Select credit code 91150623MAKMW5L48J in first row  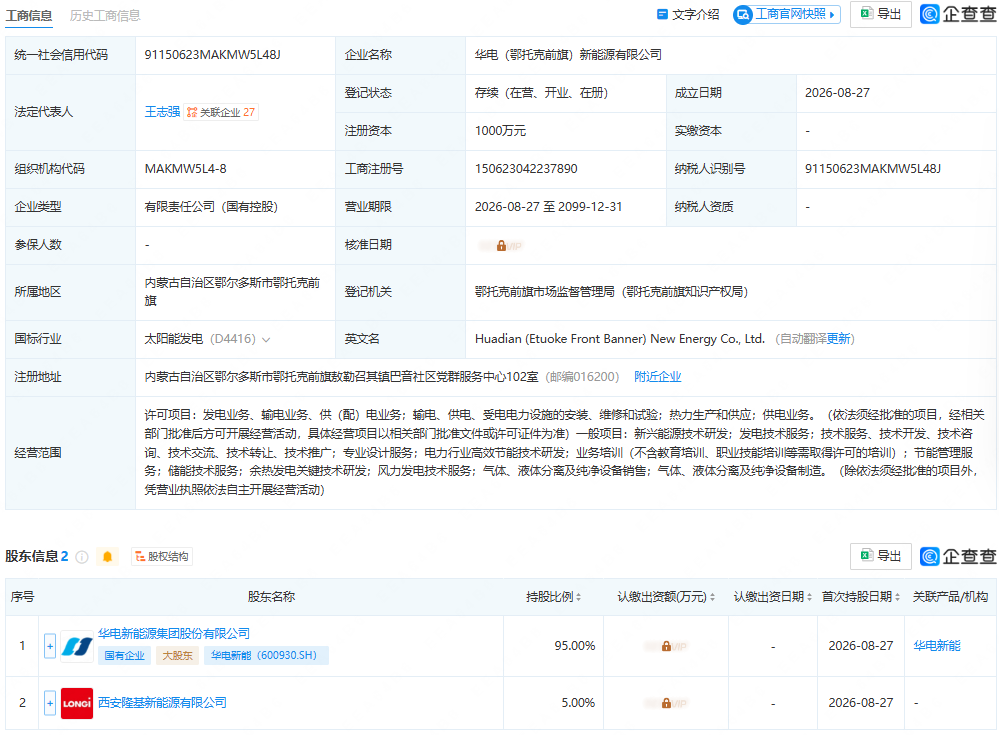click(212, 55)
